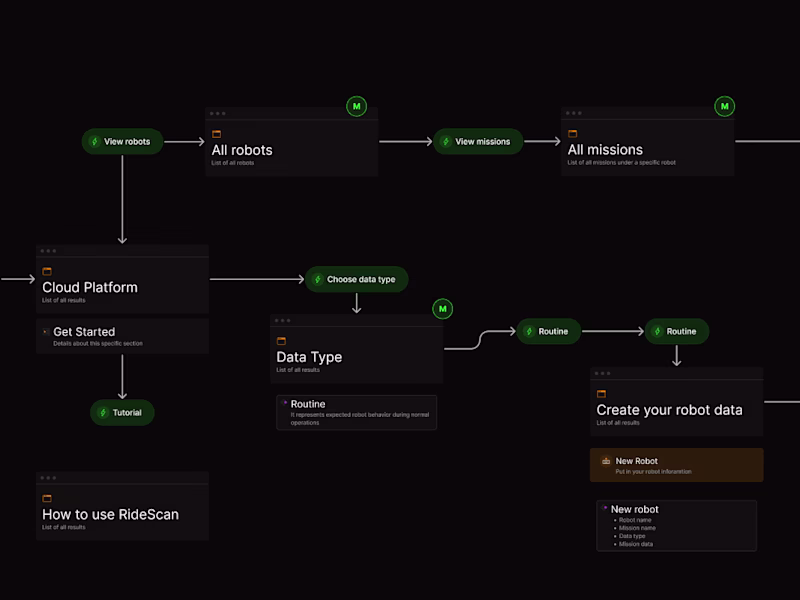The height and width of the screenshot is (600, 800).
Task: Select the Choose data type action node
Action: [x=357, y=280]
